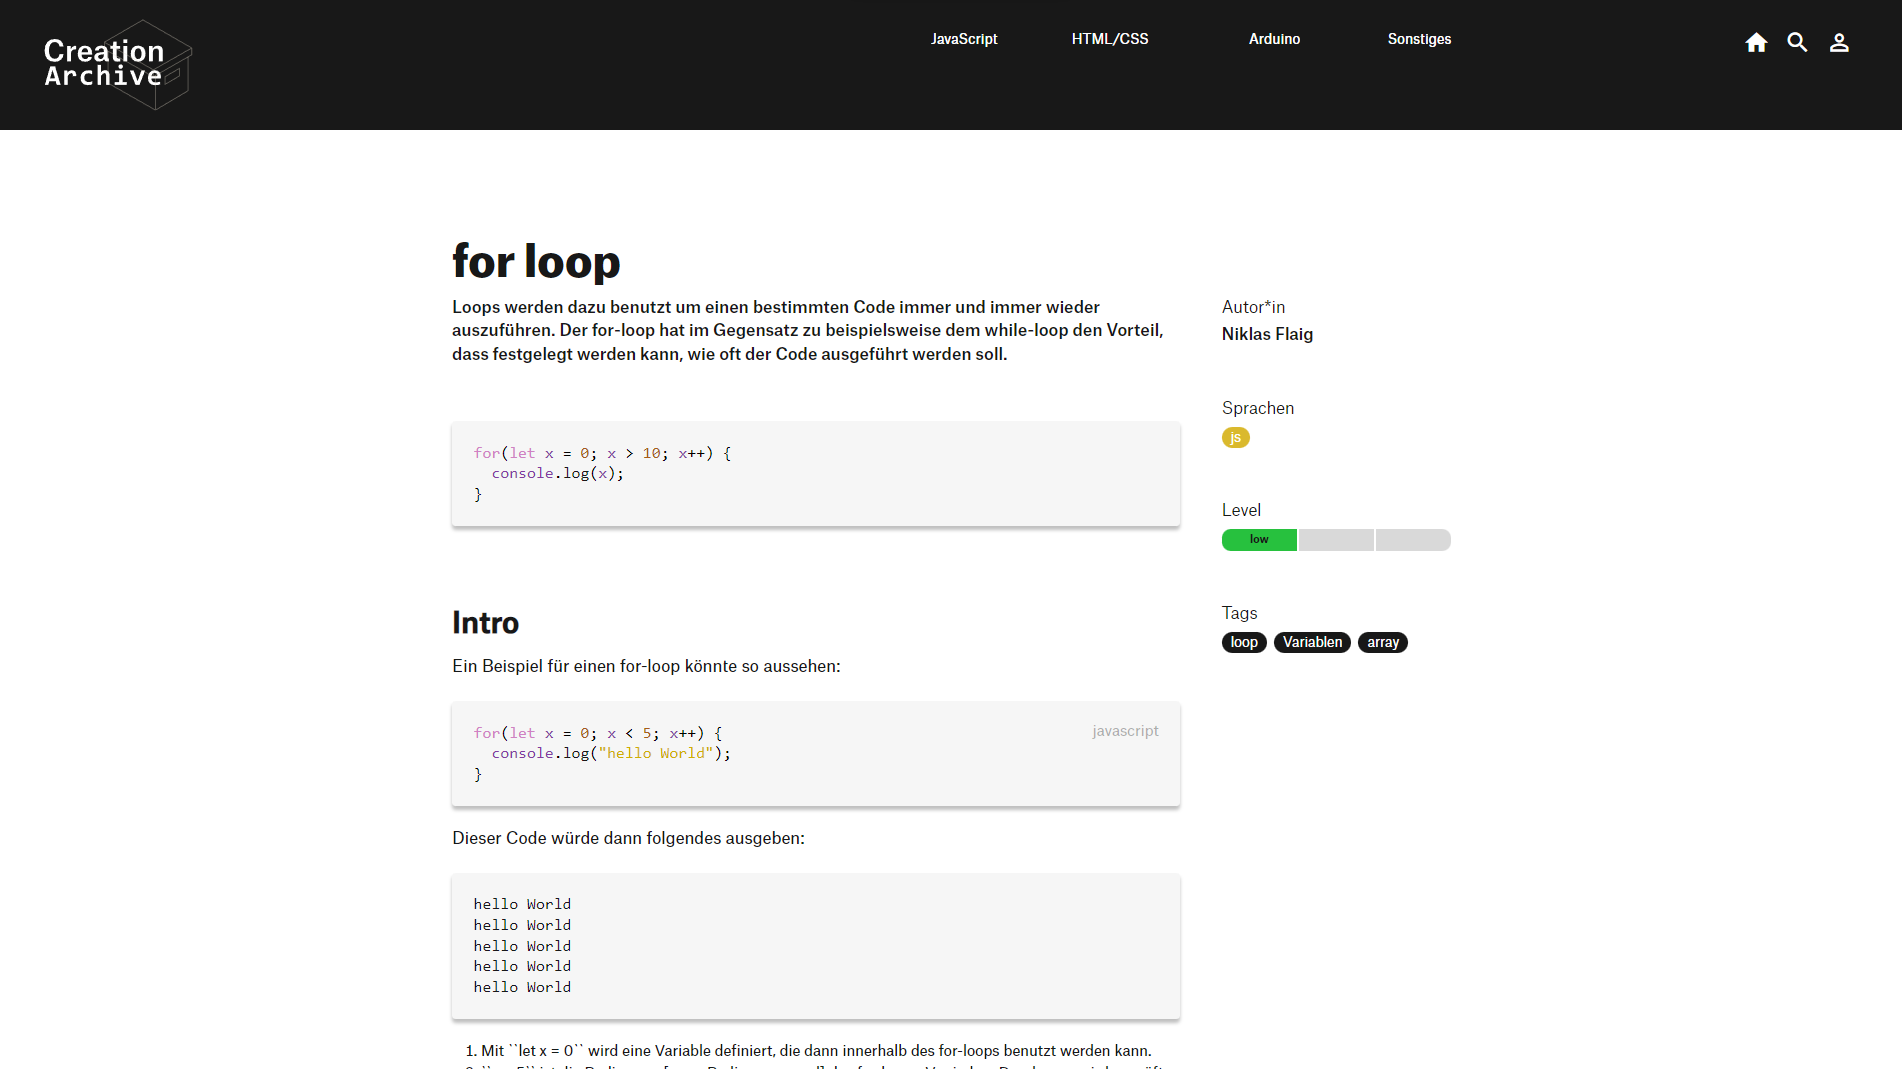
Task: Click the search magnifier icon
Action: pos(1797,43)
